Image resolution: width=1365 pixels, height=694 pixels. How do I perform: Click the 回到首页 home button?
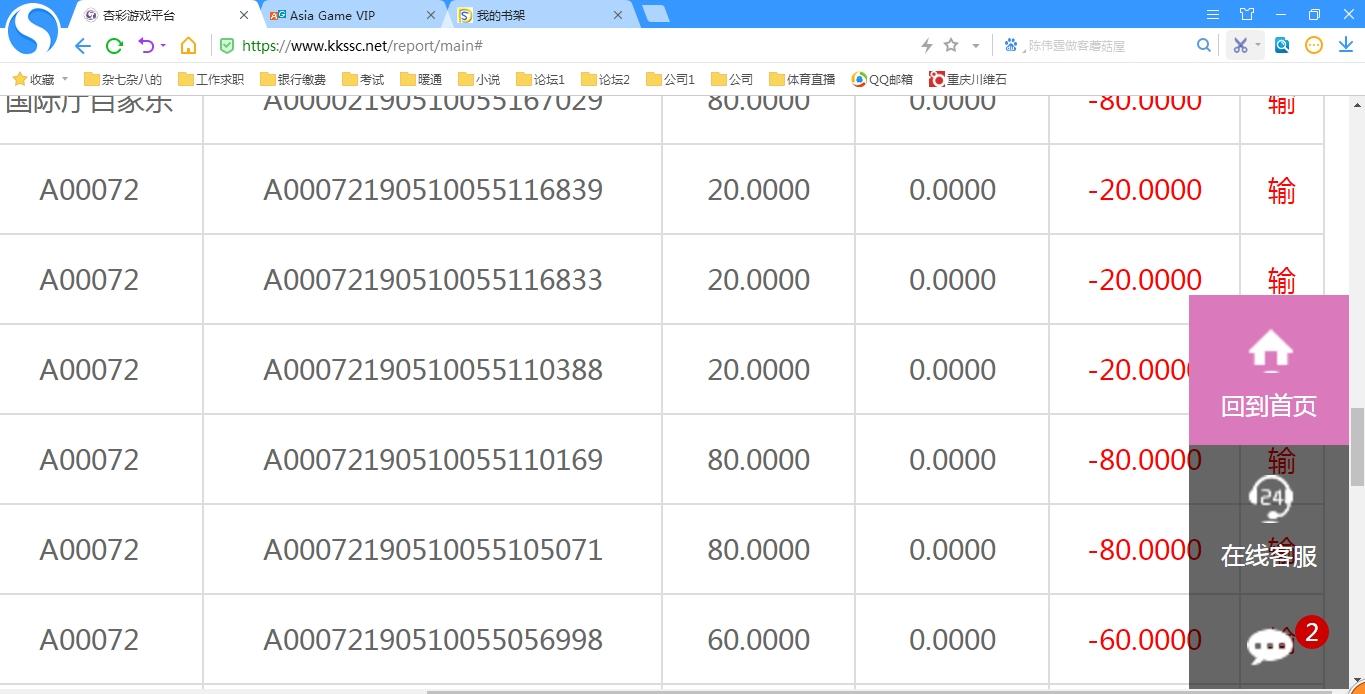coord(1268,372)
